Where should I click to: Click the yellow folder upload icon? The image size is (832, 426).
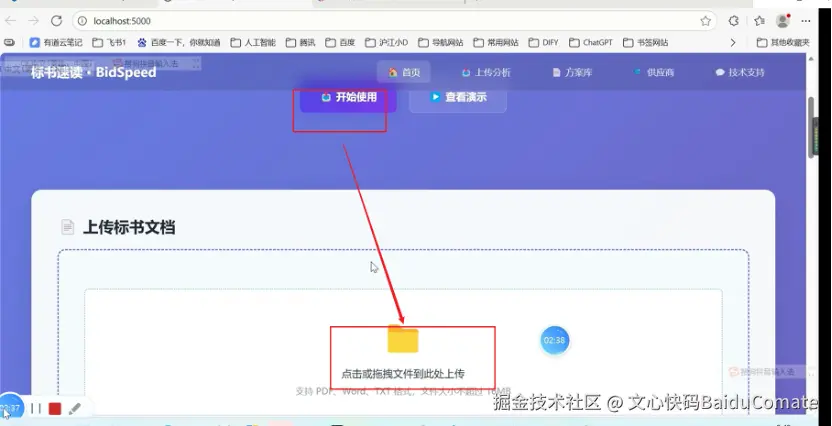403,338
